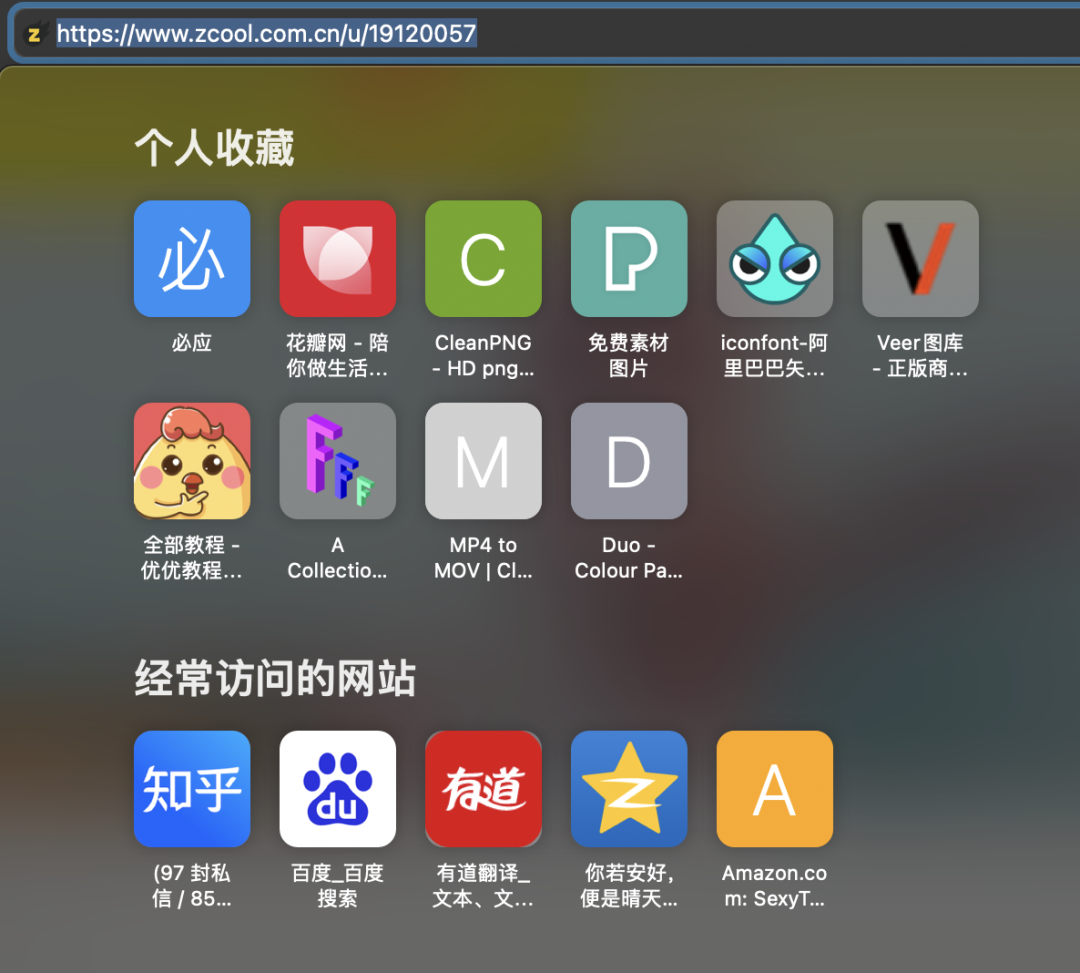Open the teal 免费素材图片 icon
The image size is (1080, 973).
[629, 259]
